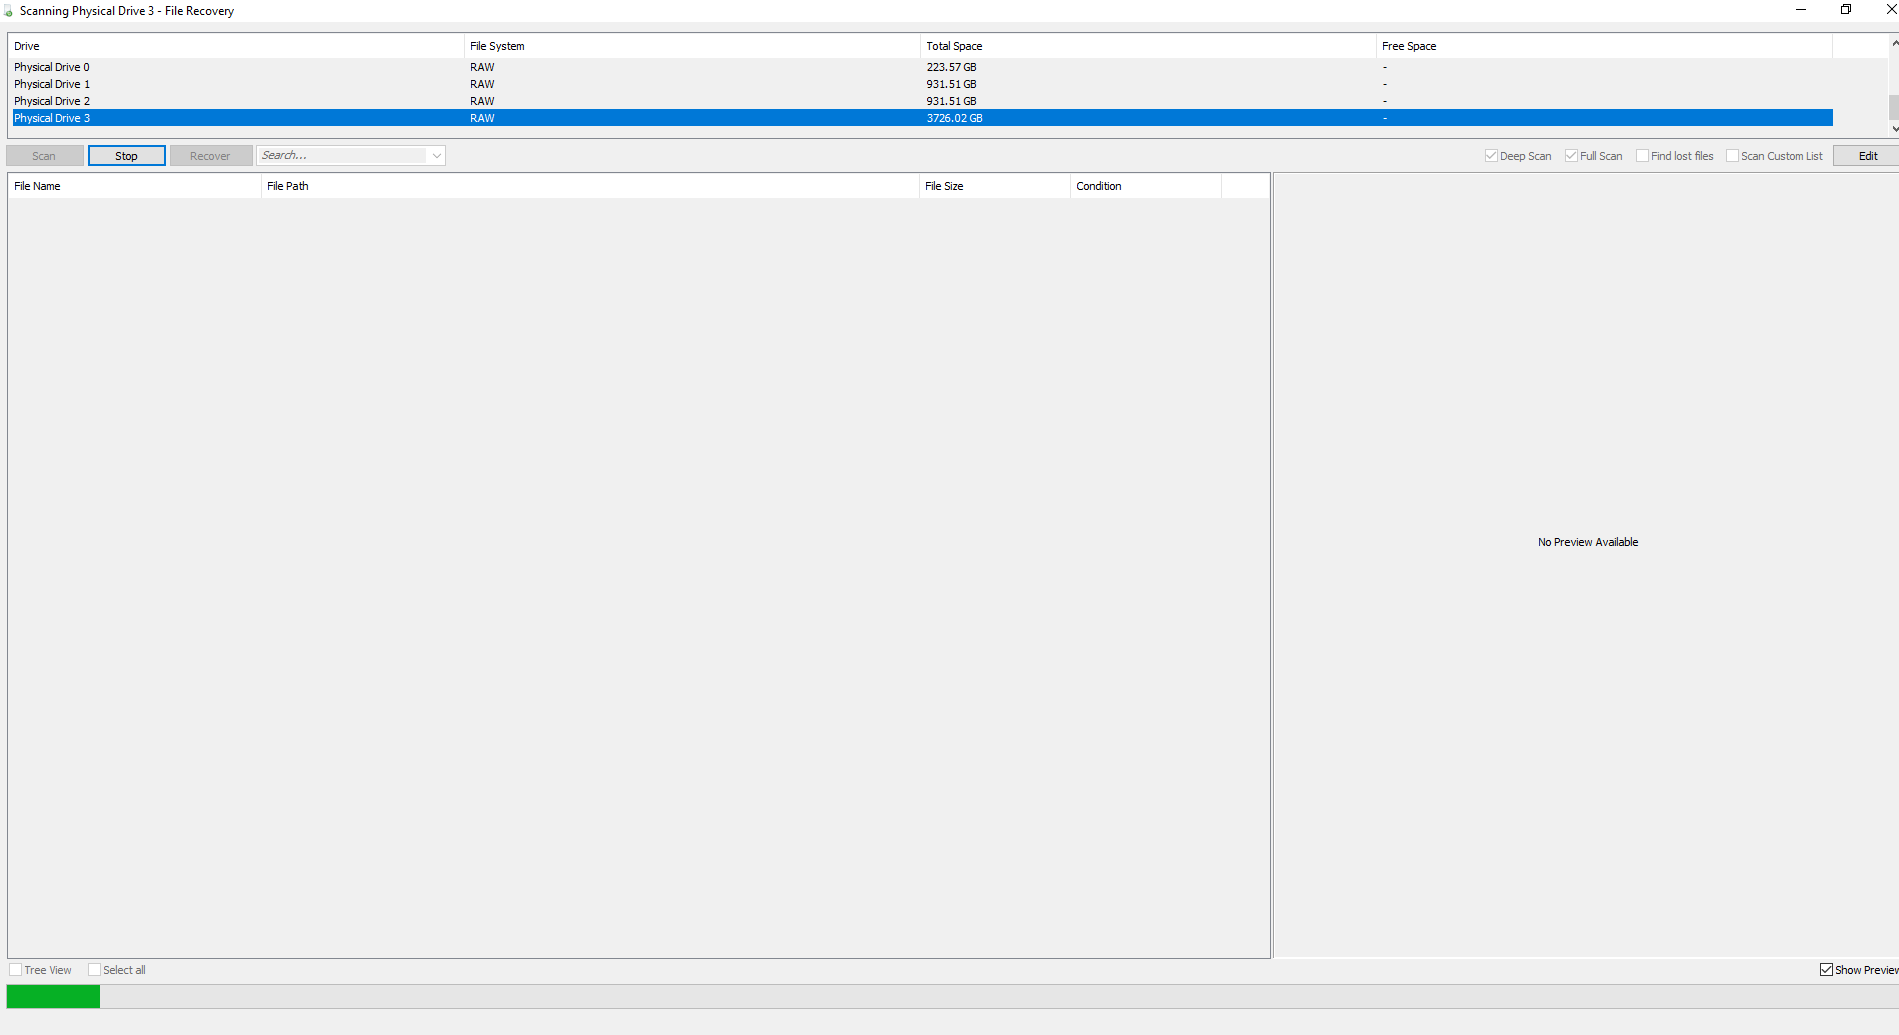The height and width of the screenshot is (1035, 1899).
Task: Select Physical Drive 1 in list
Action: (x=52, y=84)
